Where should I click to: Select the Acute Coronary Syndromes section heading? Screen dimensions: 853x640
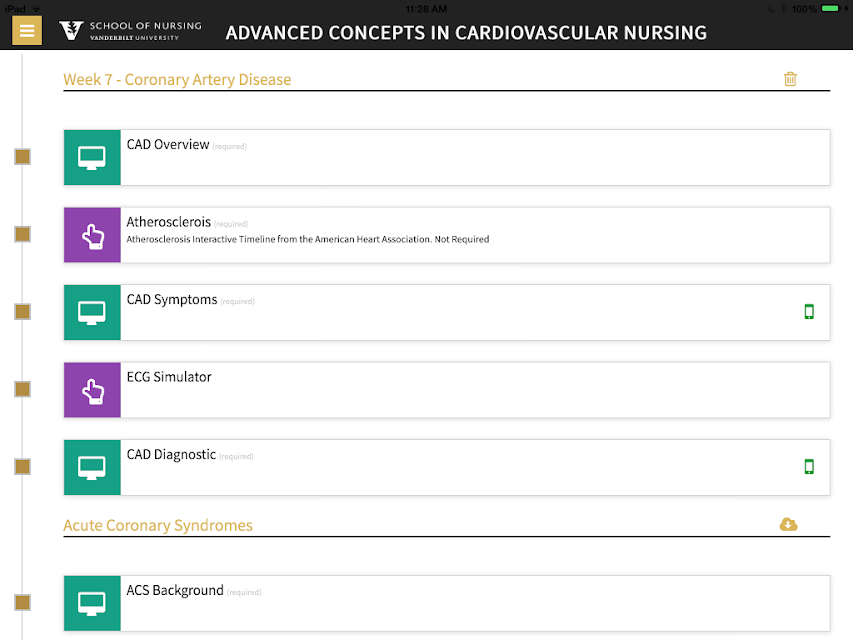click(158, 525)
